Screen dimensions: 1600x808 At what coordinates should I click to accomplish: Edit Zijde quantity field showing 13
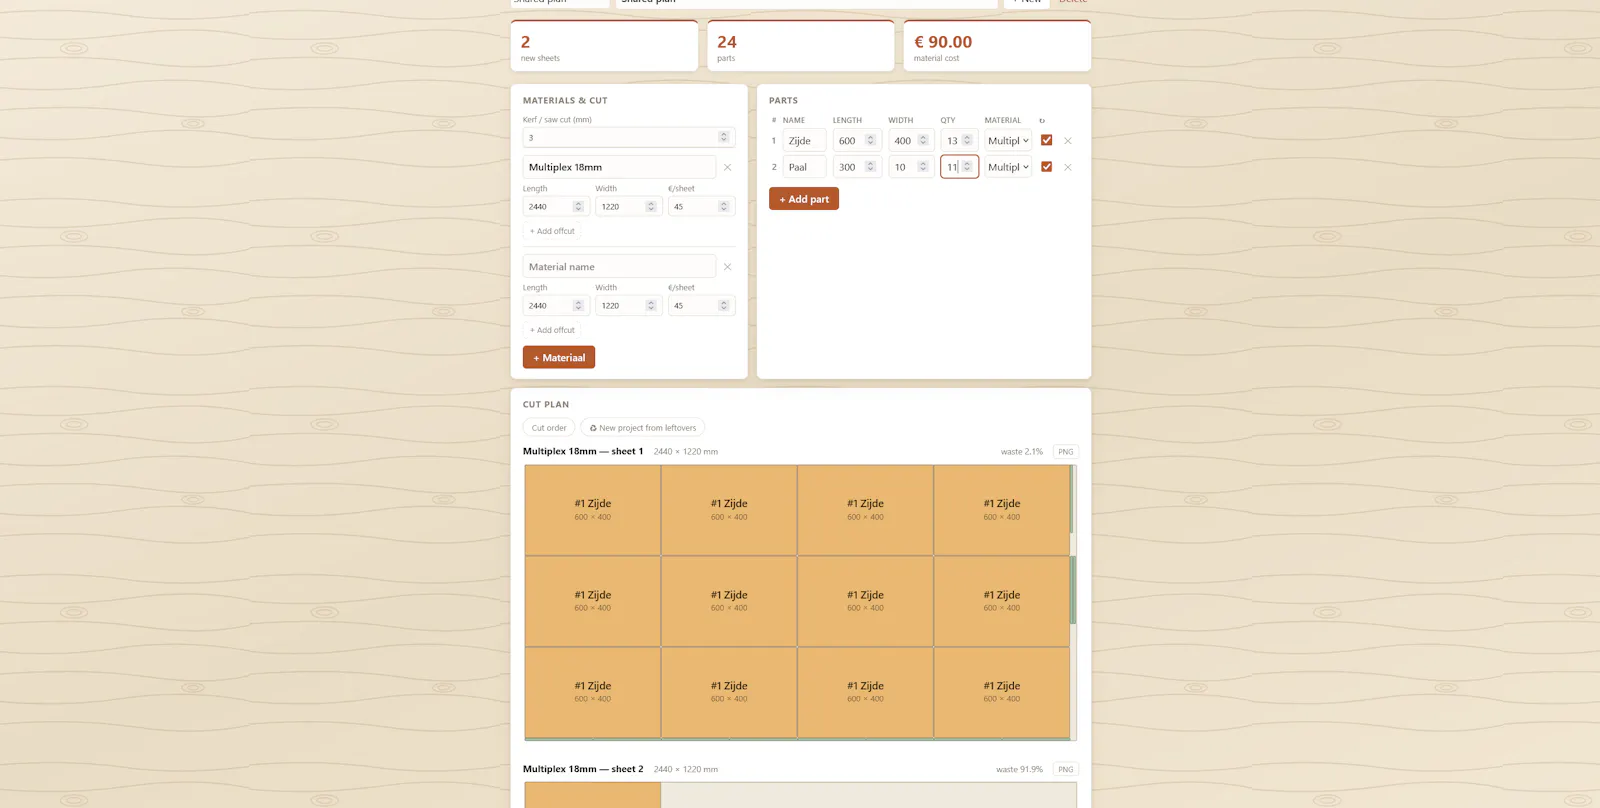tap(959, 141)
